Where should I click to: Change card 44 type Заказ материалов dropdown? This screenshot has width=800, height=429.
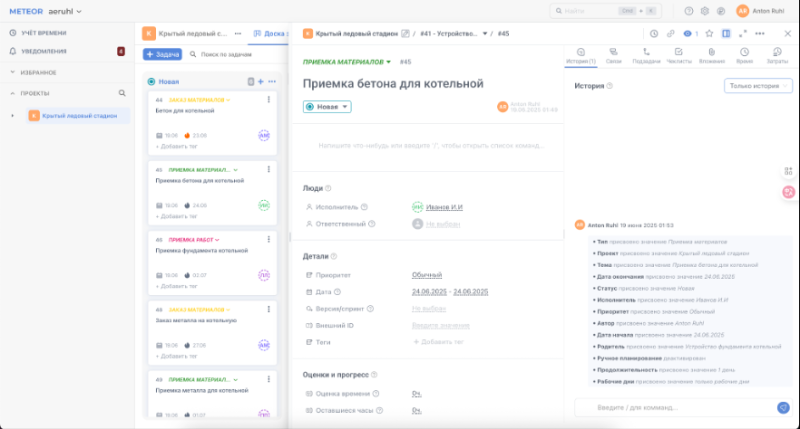point(199,100)
